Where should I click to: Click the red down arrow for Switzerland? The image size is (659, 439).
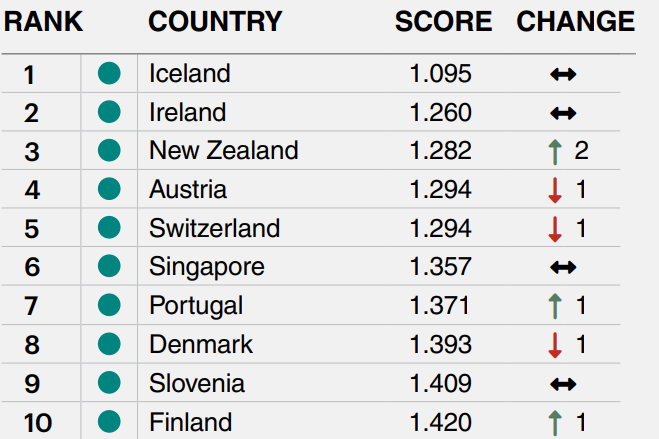pyautogui.click(x=555, y=229)
